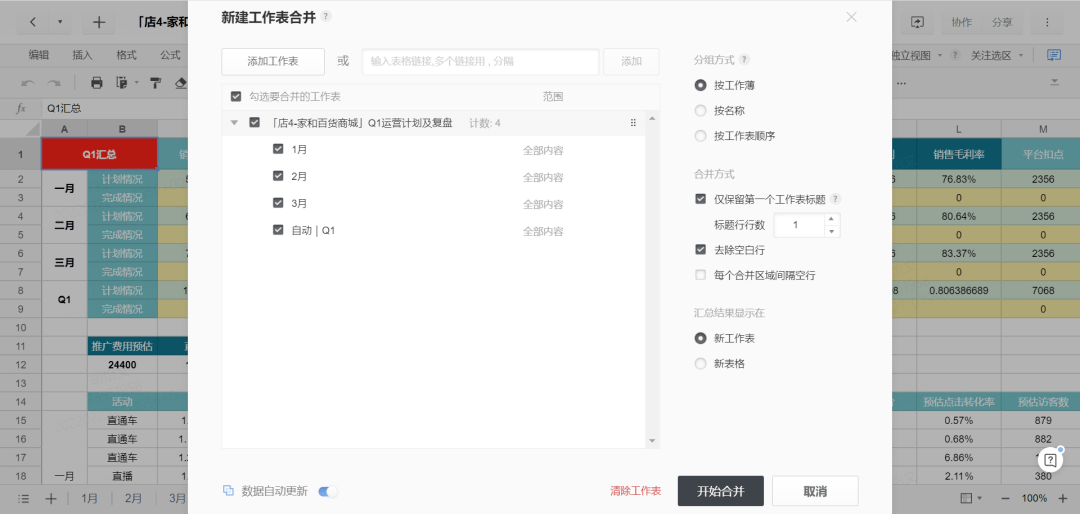Enable 每个合并区域间隔空行 checkbox
Image resolution: width=1080 pixels, height=514 pixels.
(700, 275)
